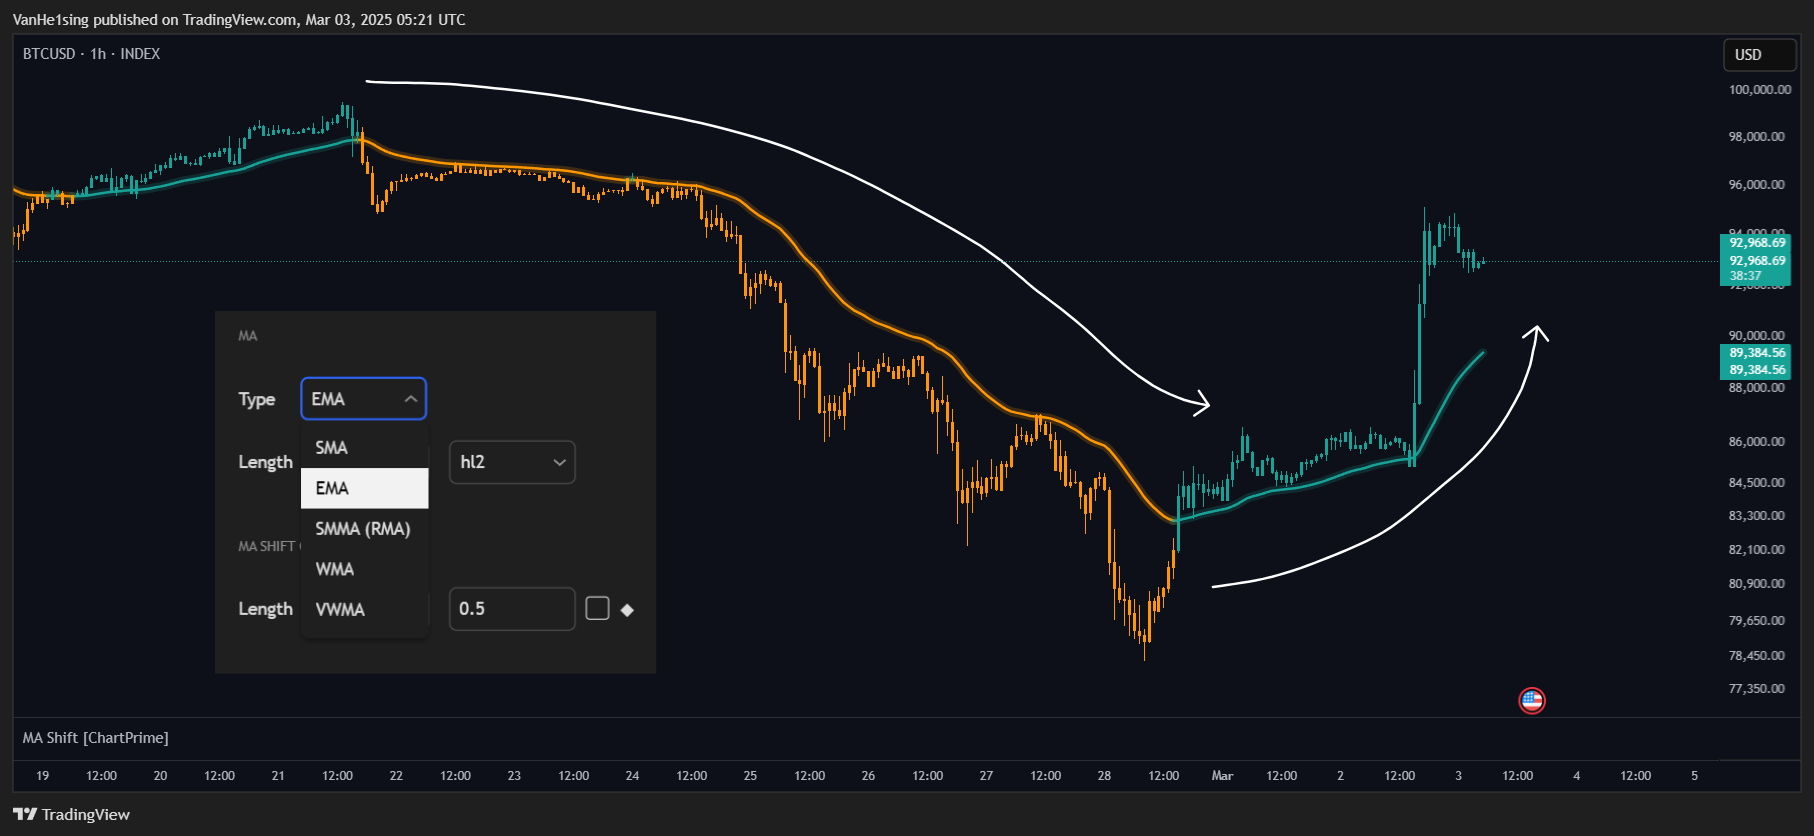Open the MA Type dropdown showing EMA
This screenshot has height=836, width=1814.
tap(364, 399)
